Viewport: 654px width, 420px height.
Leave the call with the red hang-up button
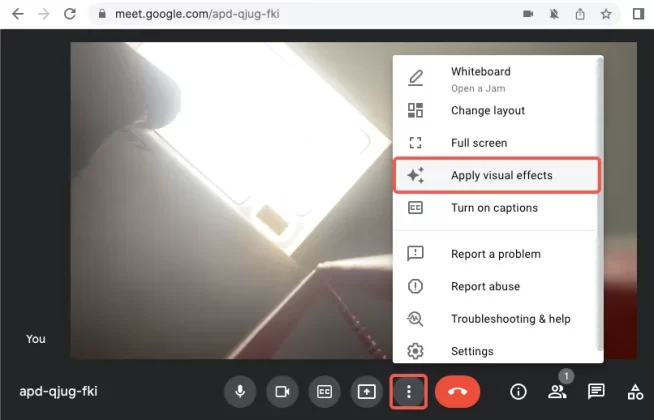tap(458, 392)
